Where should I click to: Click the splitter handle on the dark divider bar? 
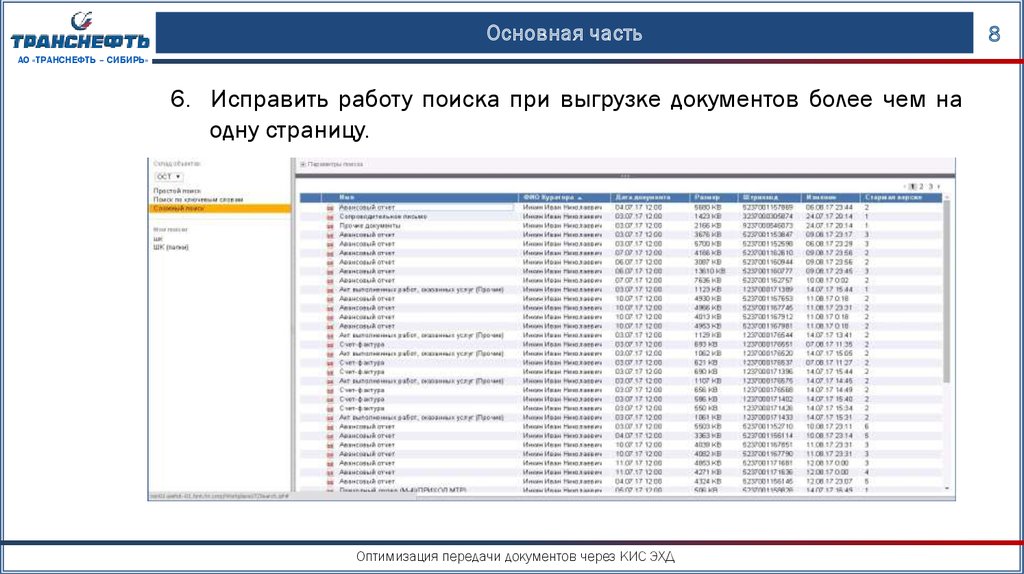click(625, 176)
